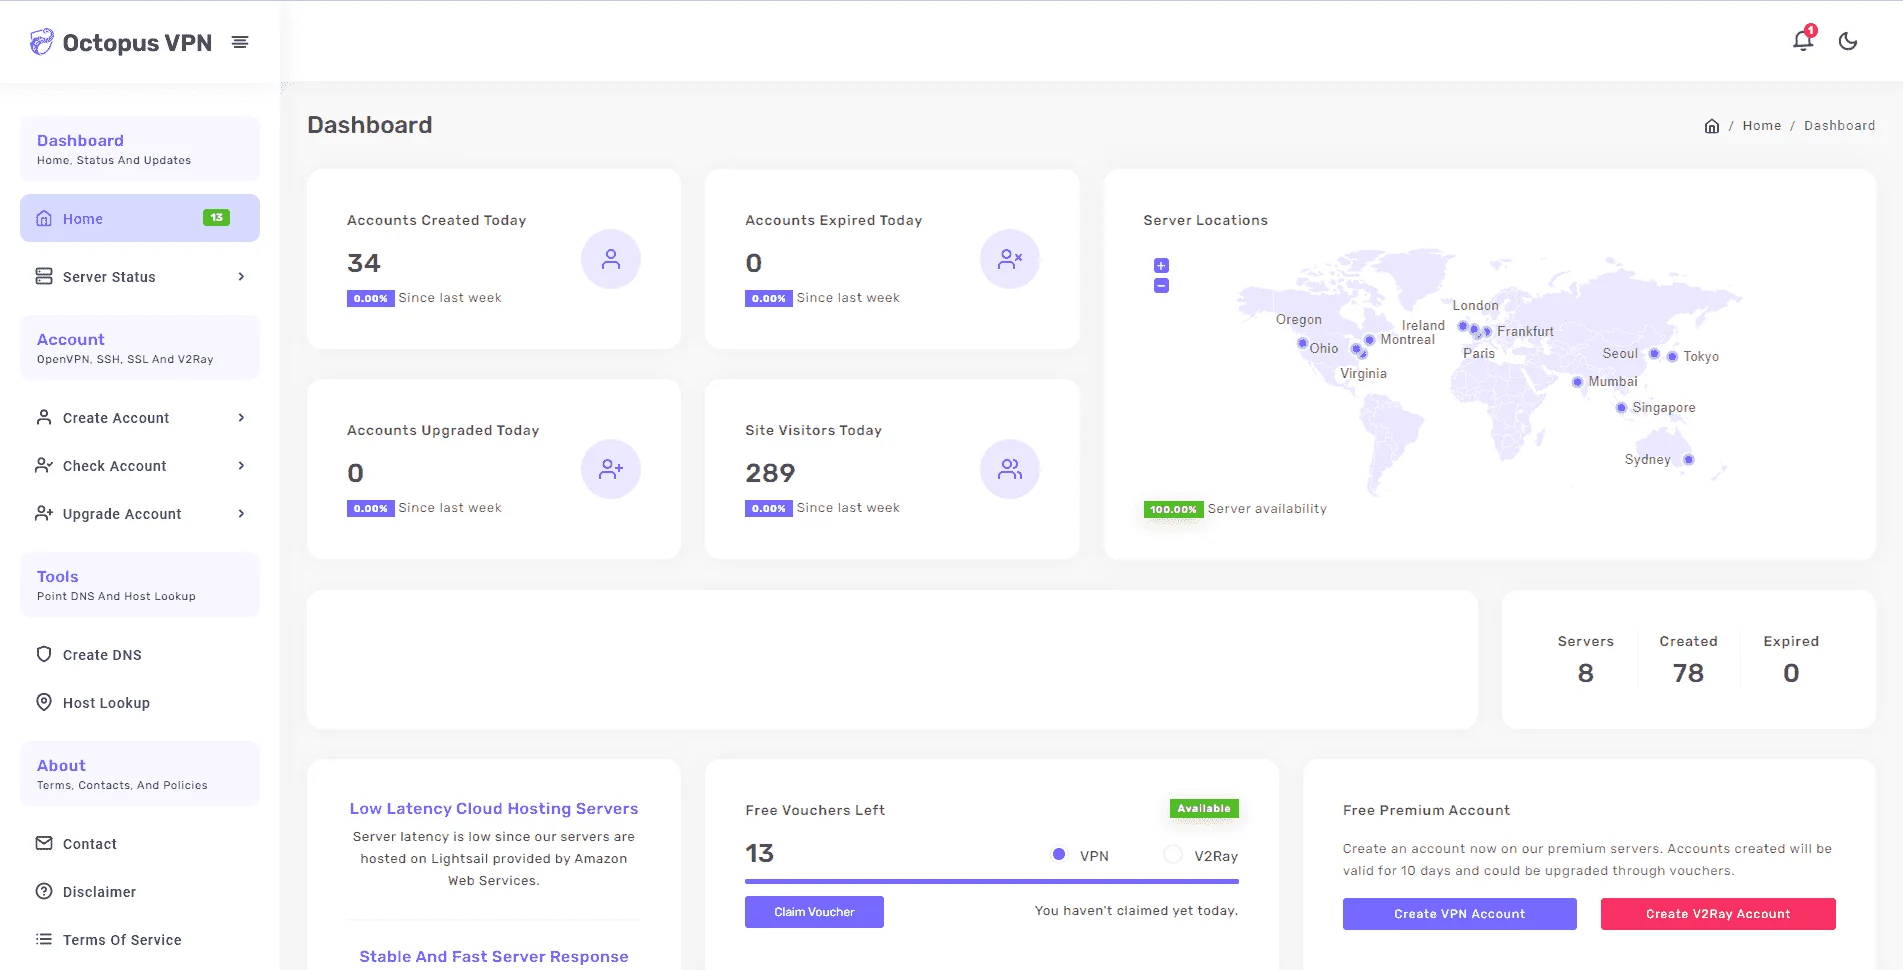Expand the Server Status submenu
The image size is (1903, 970).
tap(140, 277)
